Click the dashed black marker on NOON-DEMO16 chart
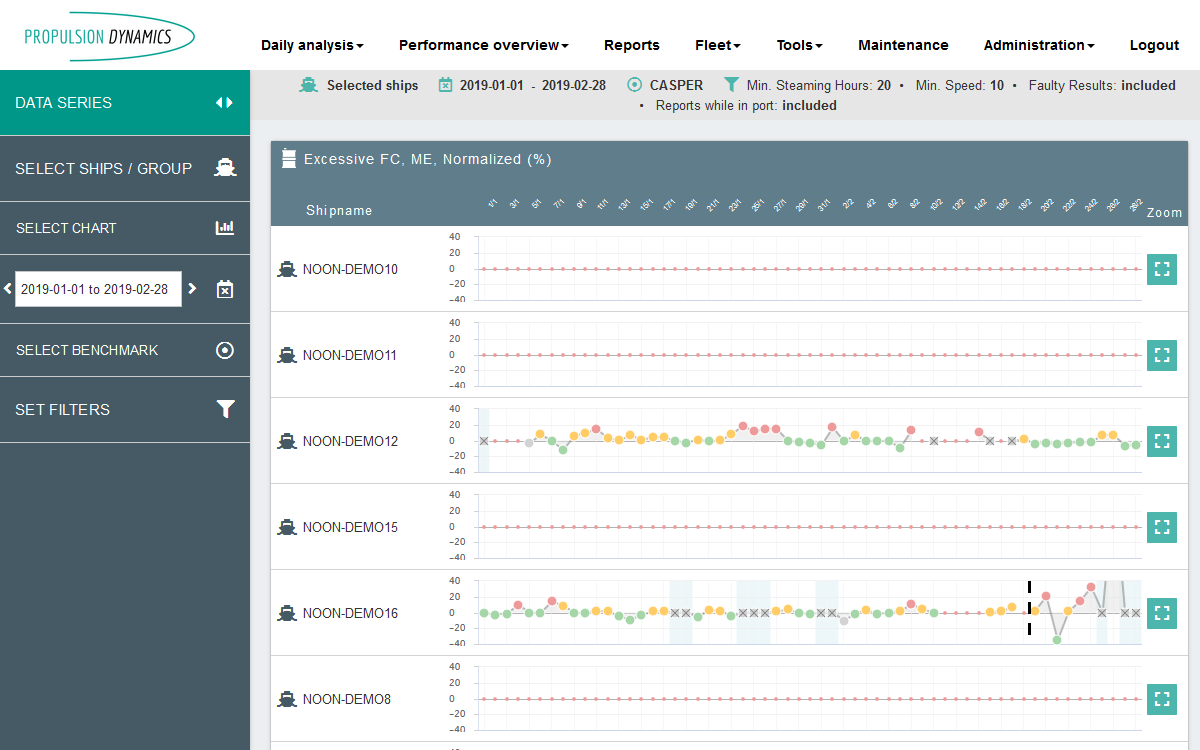Image resolution: width=1200 pixels, height=750 pixels. coord(1029,607)
